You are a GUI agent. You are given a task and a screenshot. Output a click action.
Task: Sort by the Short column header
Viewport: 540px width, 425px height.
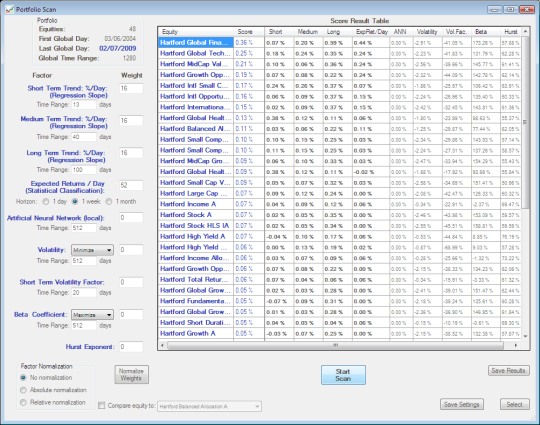(x=279, y=32)
